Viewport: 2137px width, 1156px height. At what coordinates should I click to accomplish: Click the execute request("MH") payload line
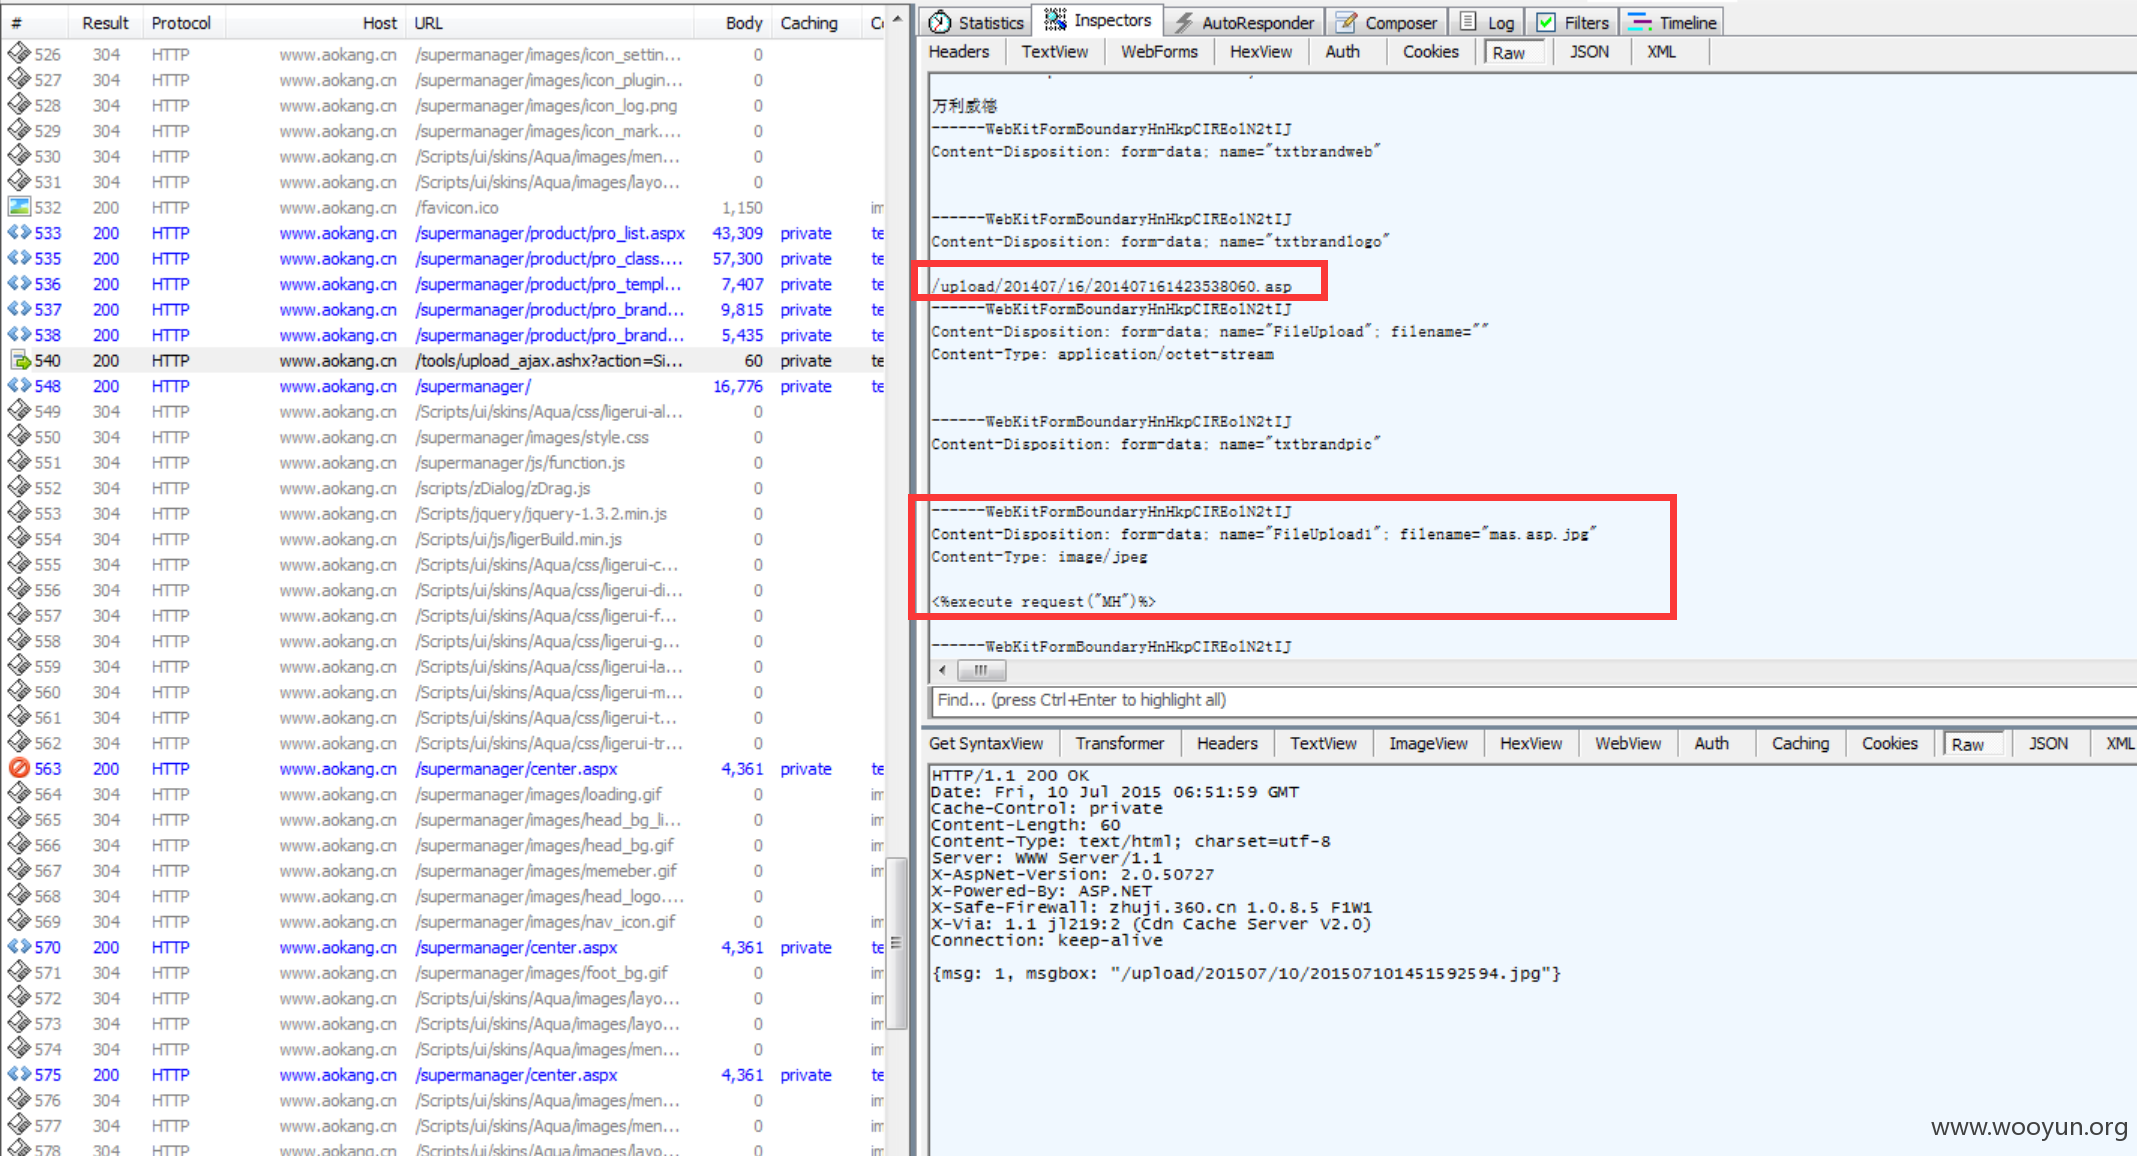click(1043, 602)
